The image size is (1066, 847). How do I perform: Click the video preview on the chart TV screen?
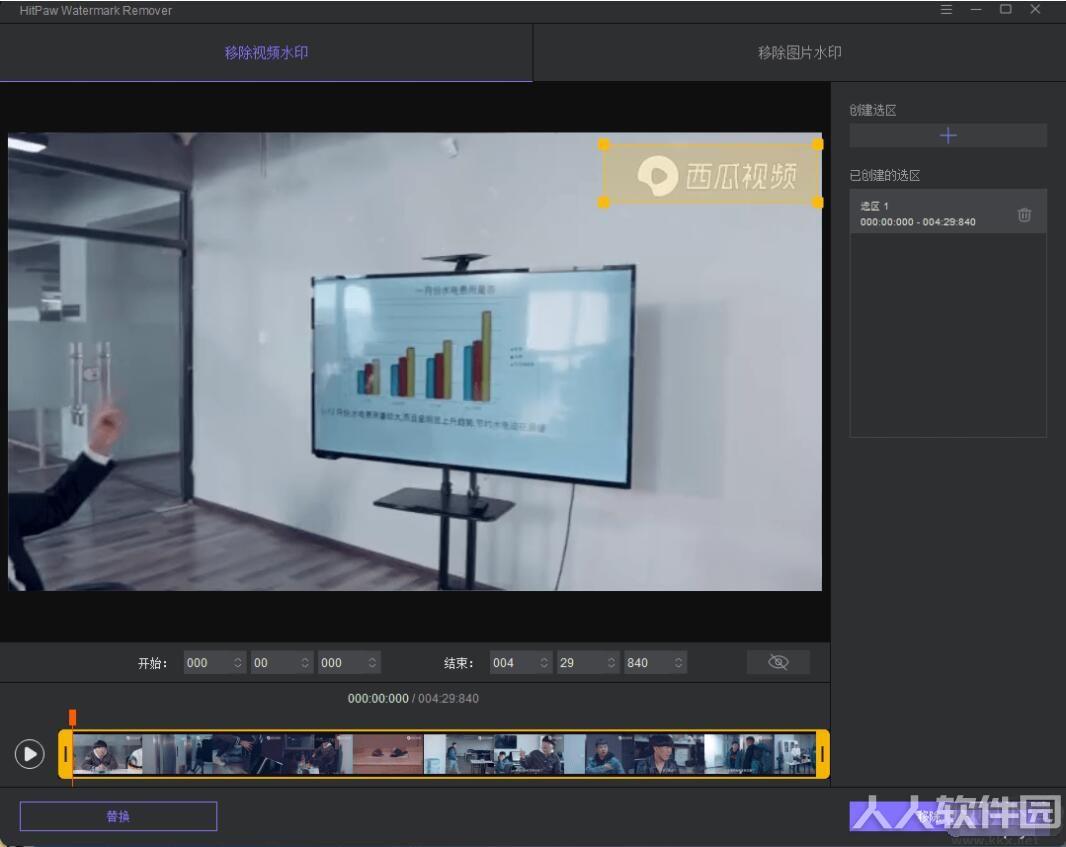point(474,375)
